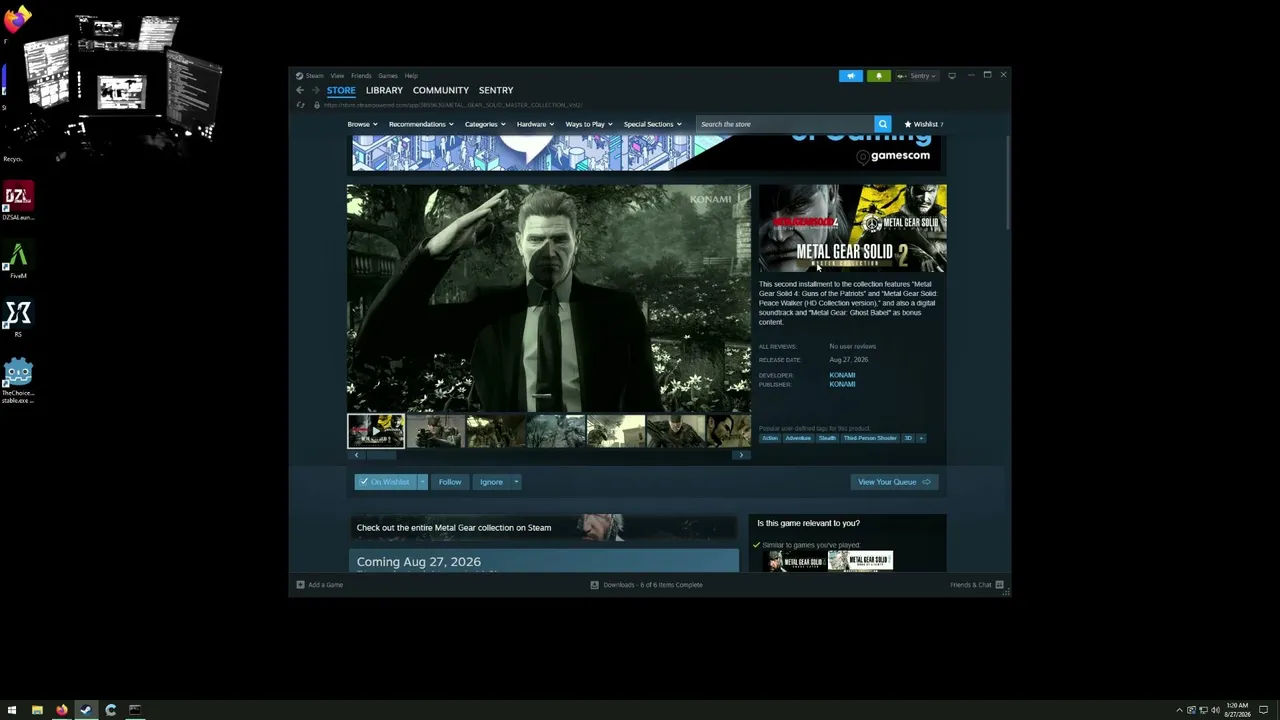Open the Firefox shortcut on the desktop

click(x=17, y=19)
